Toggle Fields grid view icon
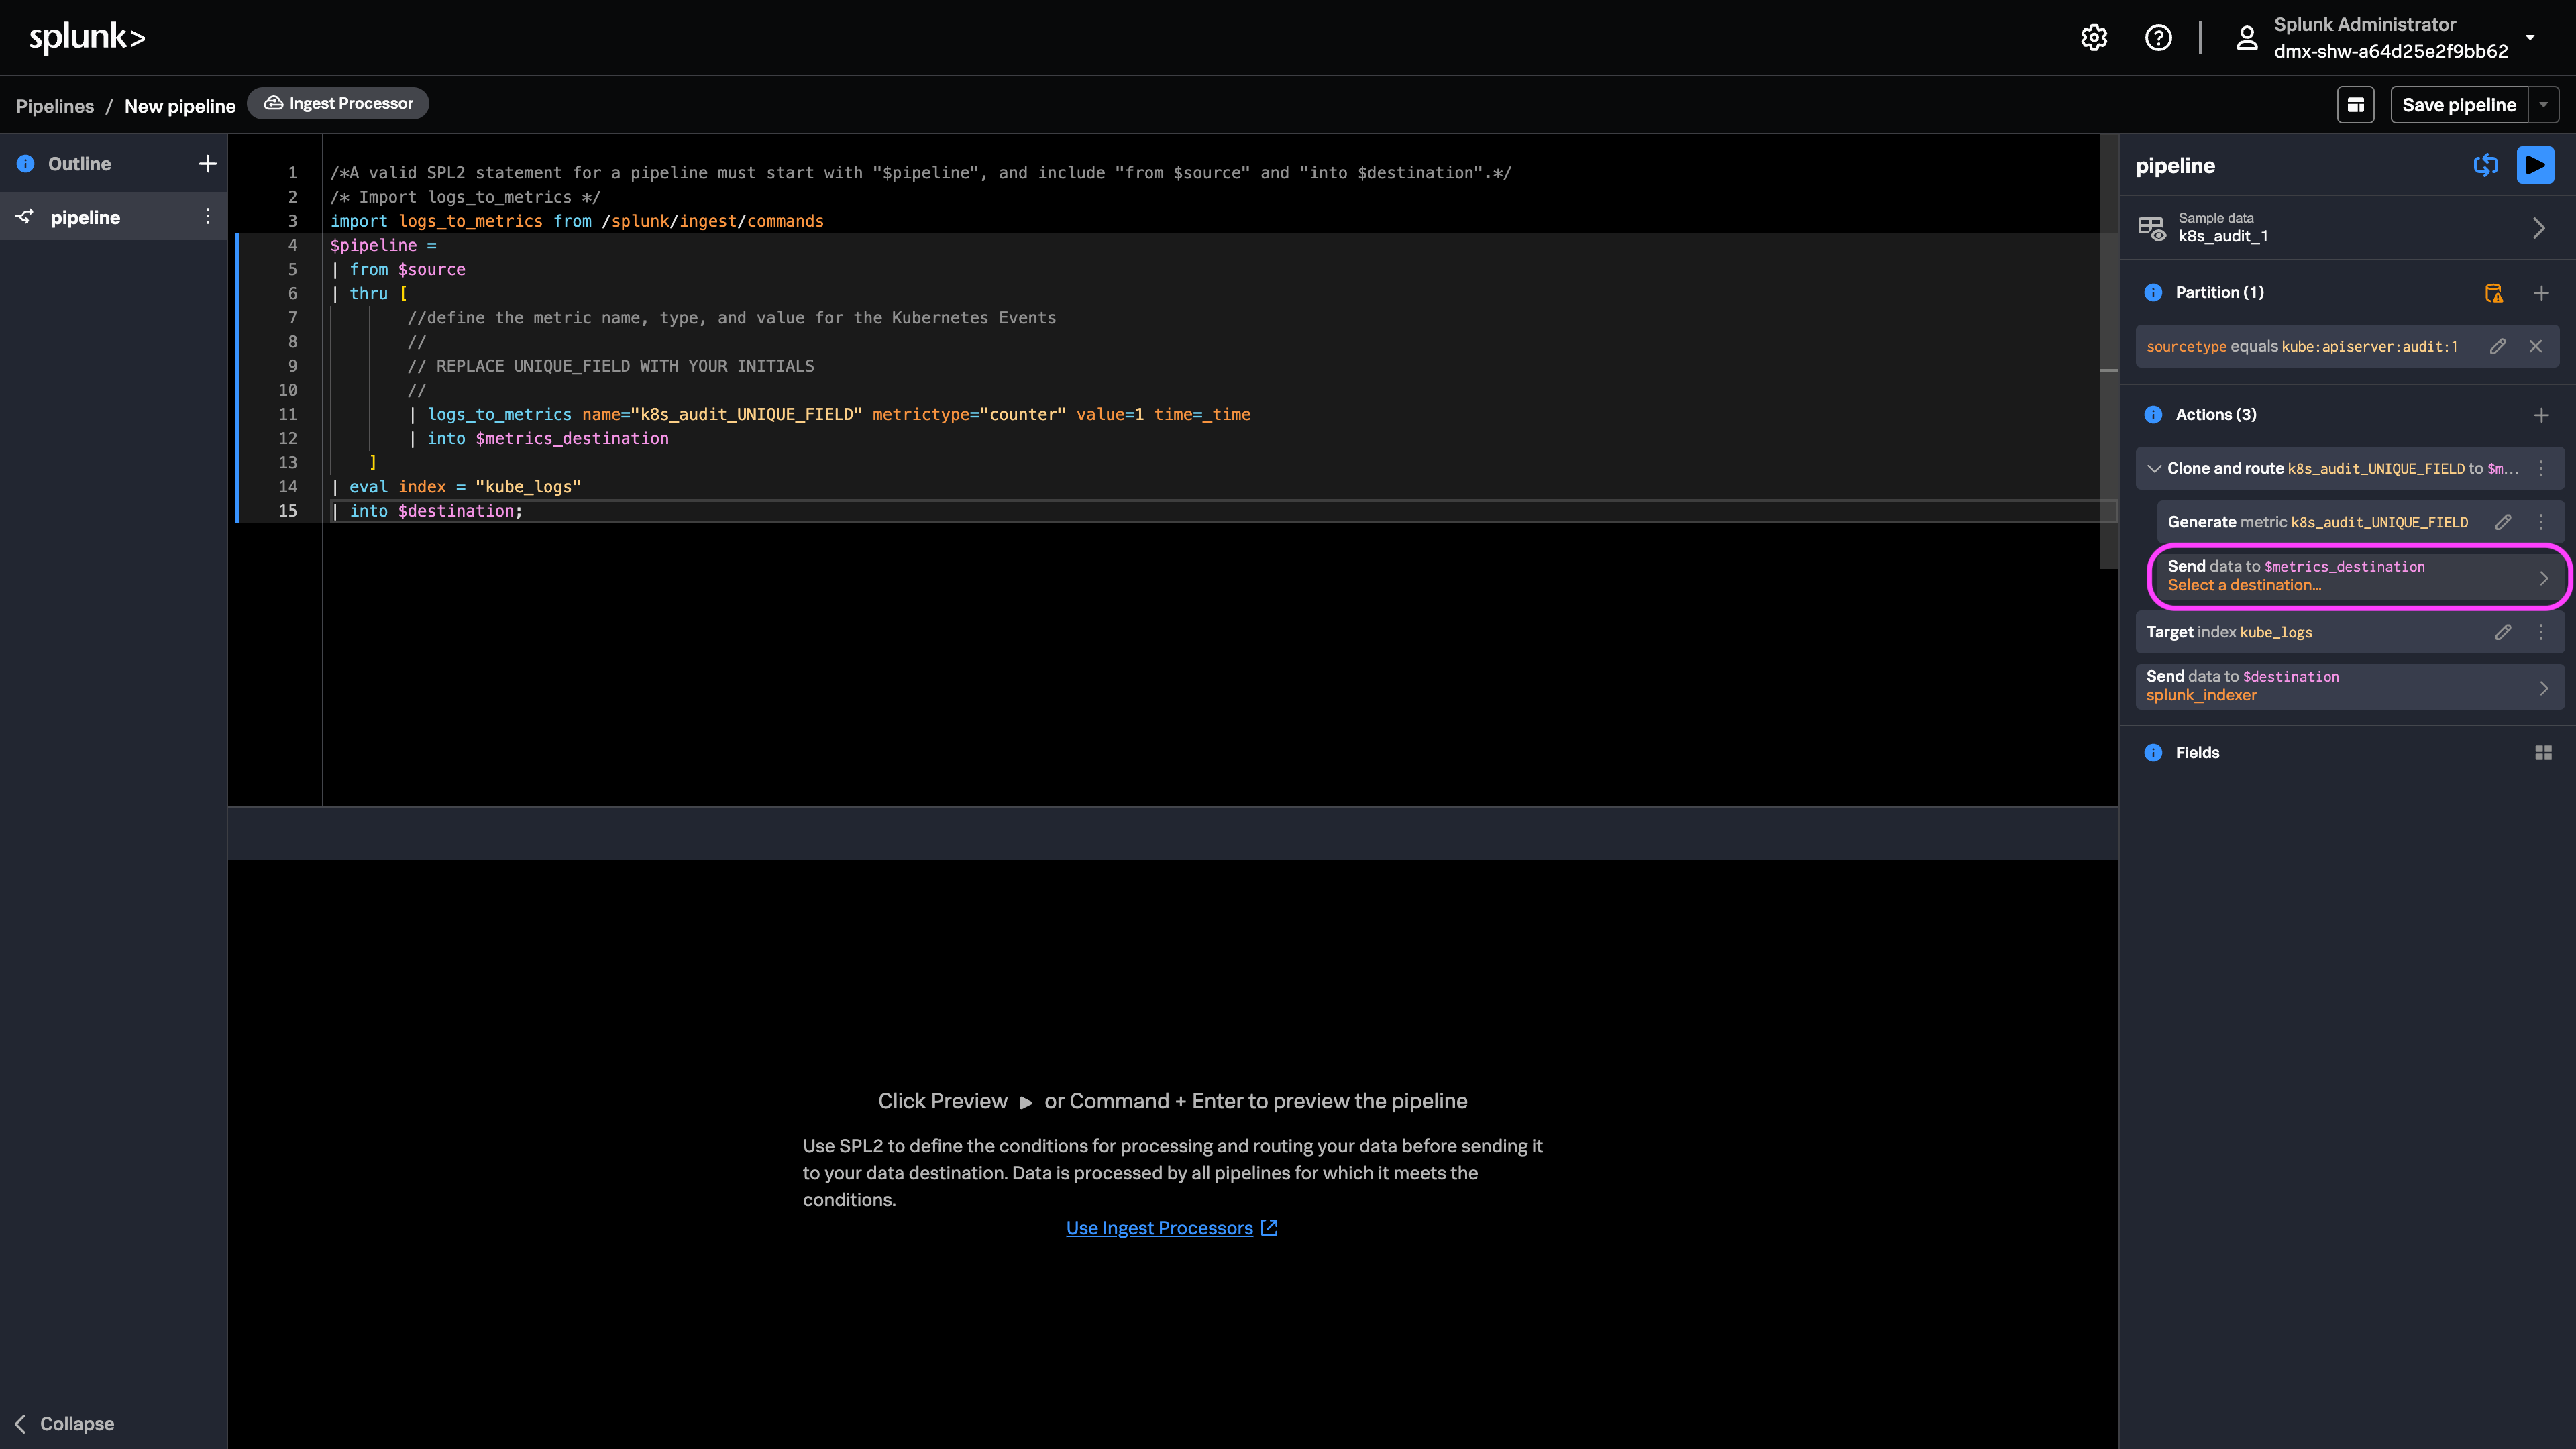 (x=2543, y=753)
